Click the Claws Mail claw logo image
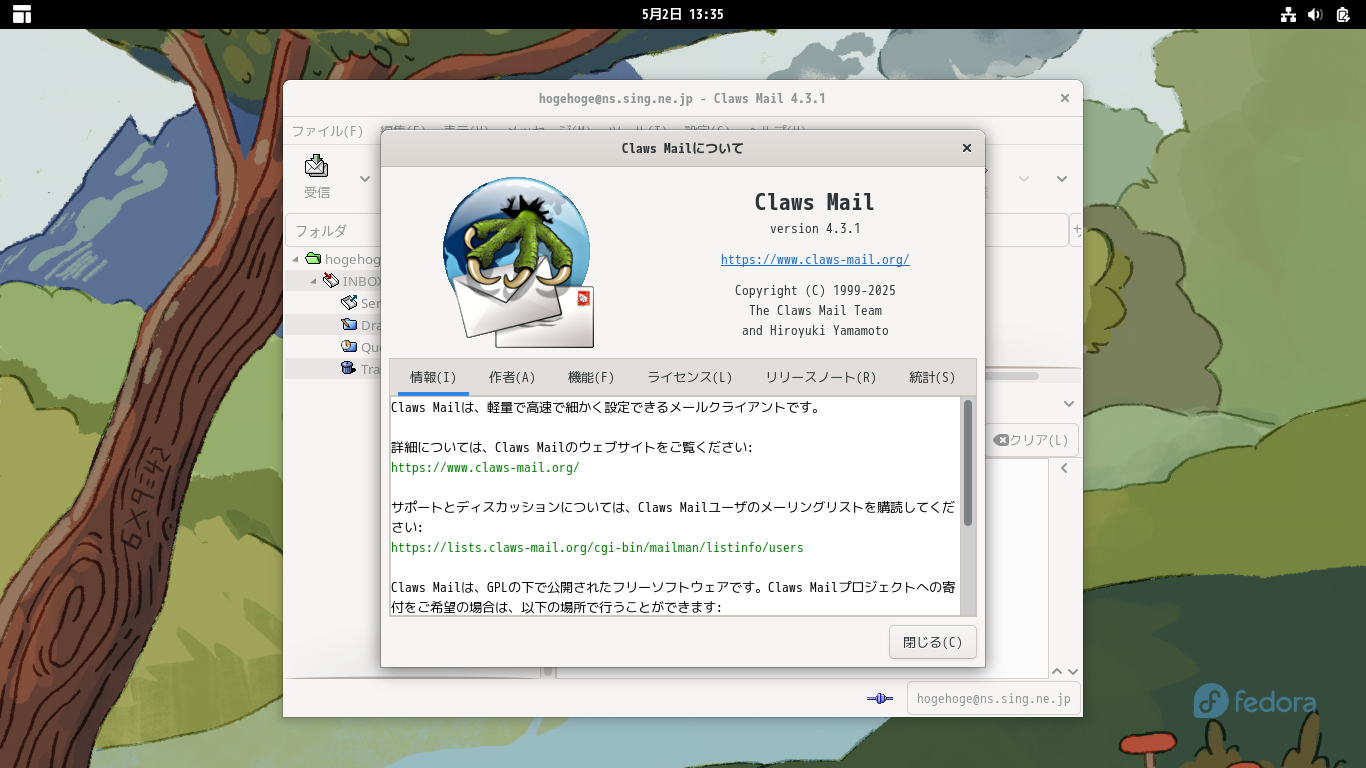 pyautogui.click(x=518, y=262)
